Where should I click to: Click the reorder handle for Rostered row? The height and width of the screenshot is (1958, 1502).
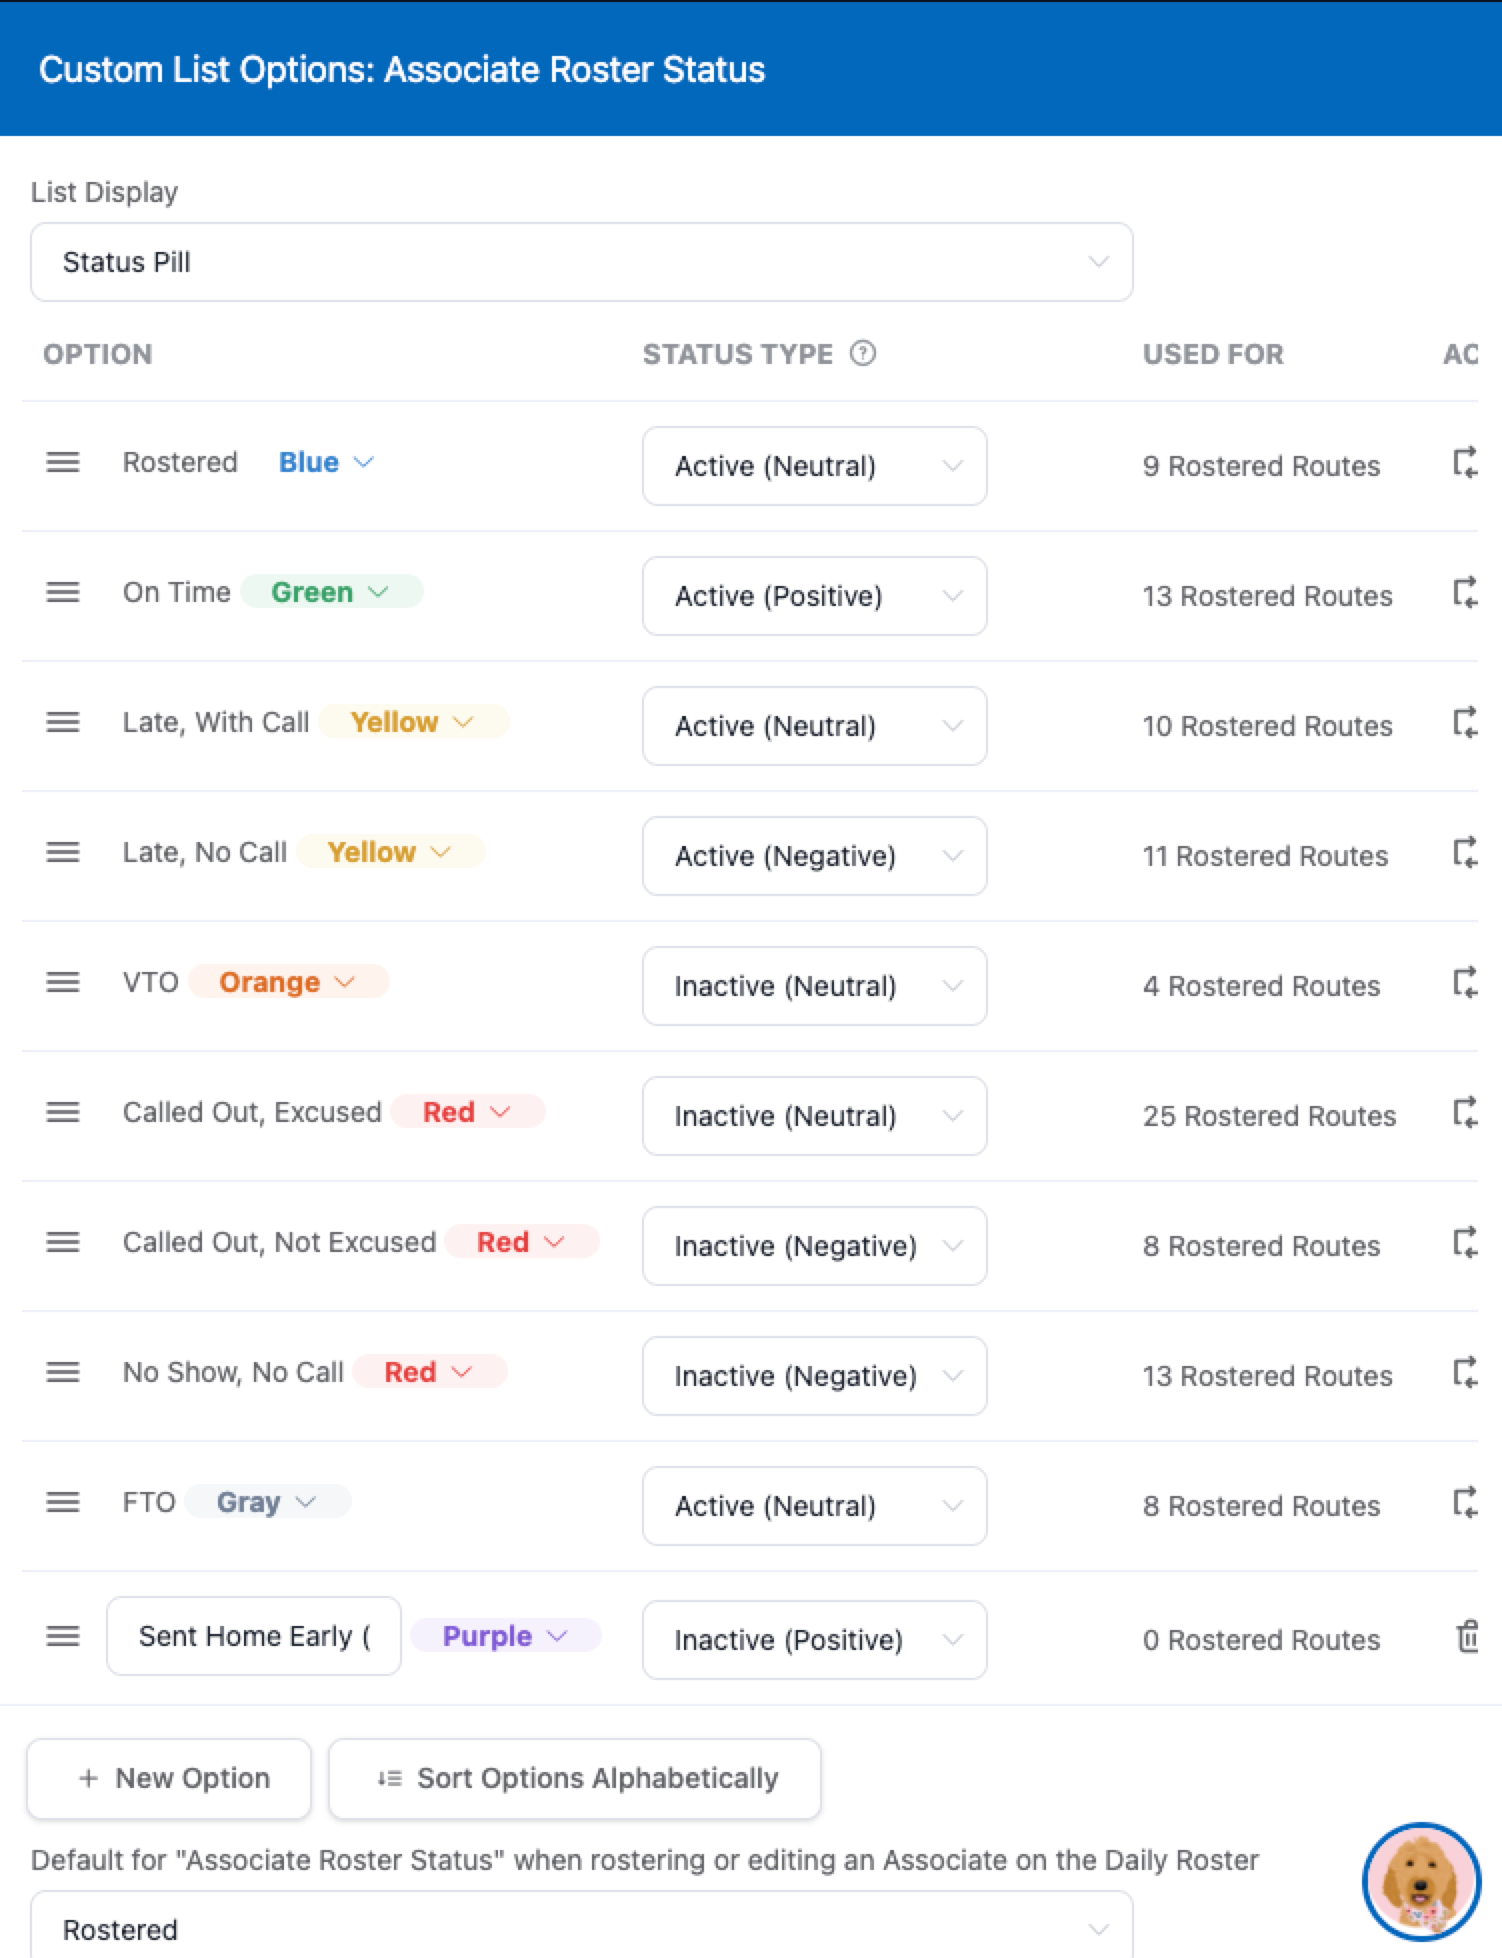(x=63, y=462)
